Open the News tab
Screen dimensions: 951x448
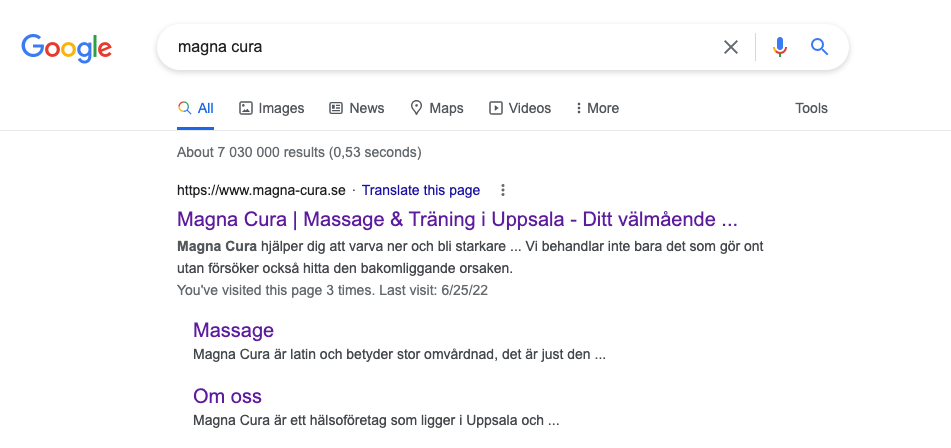coord(357,109)
